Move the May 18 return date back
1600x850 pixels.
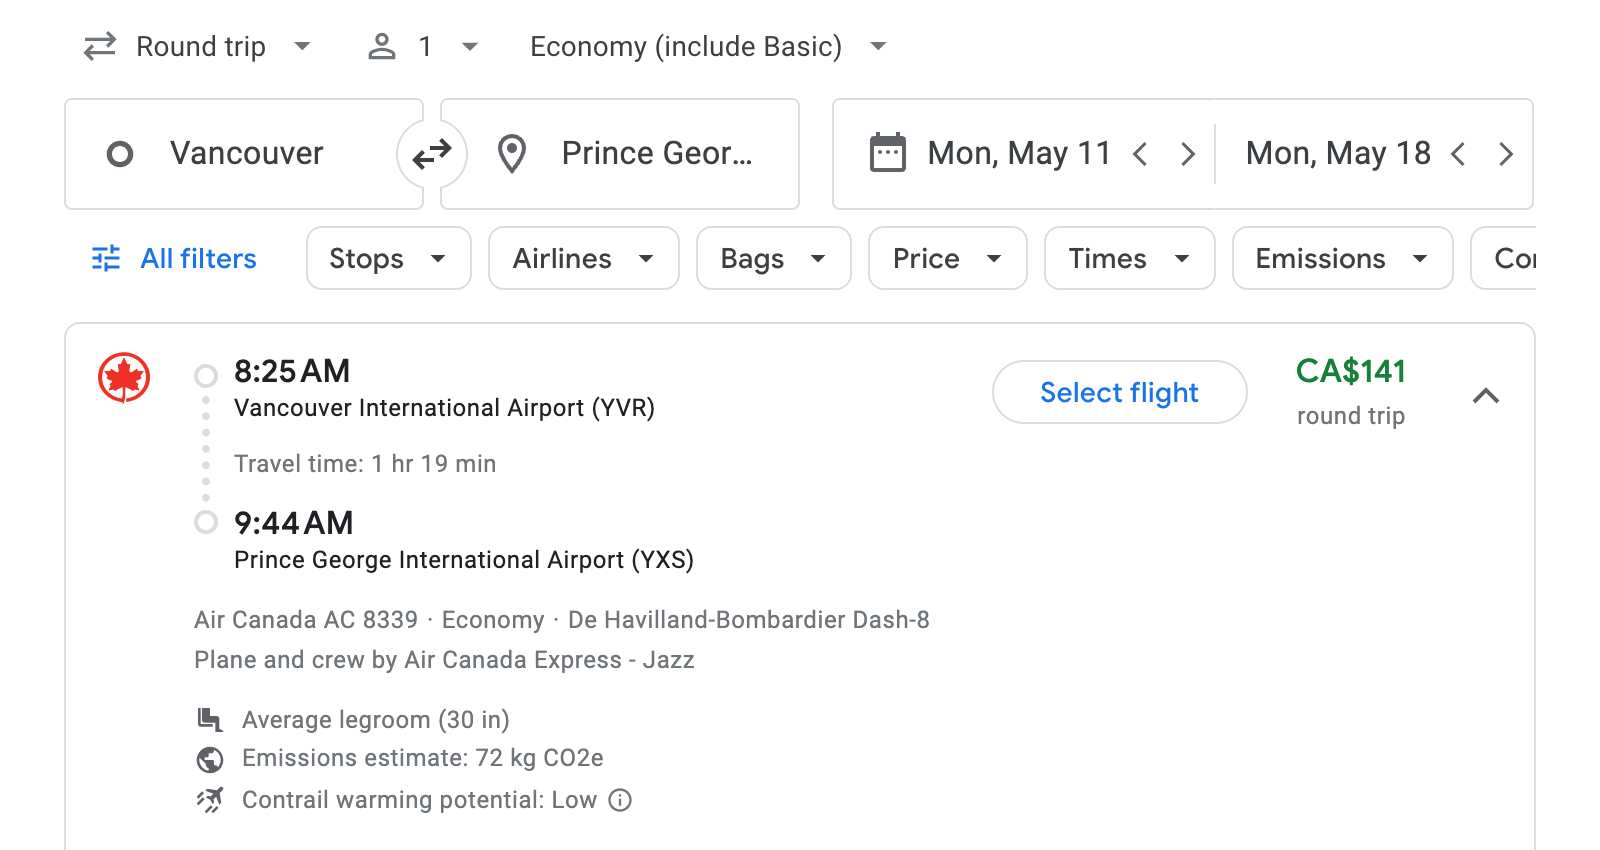tap(1460, 153)
